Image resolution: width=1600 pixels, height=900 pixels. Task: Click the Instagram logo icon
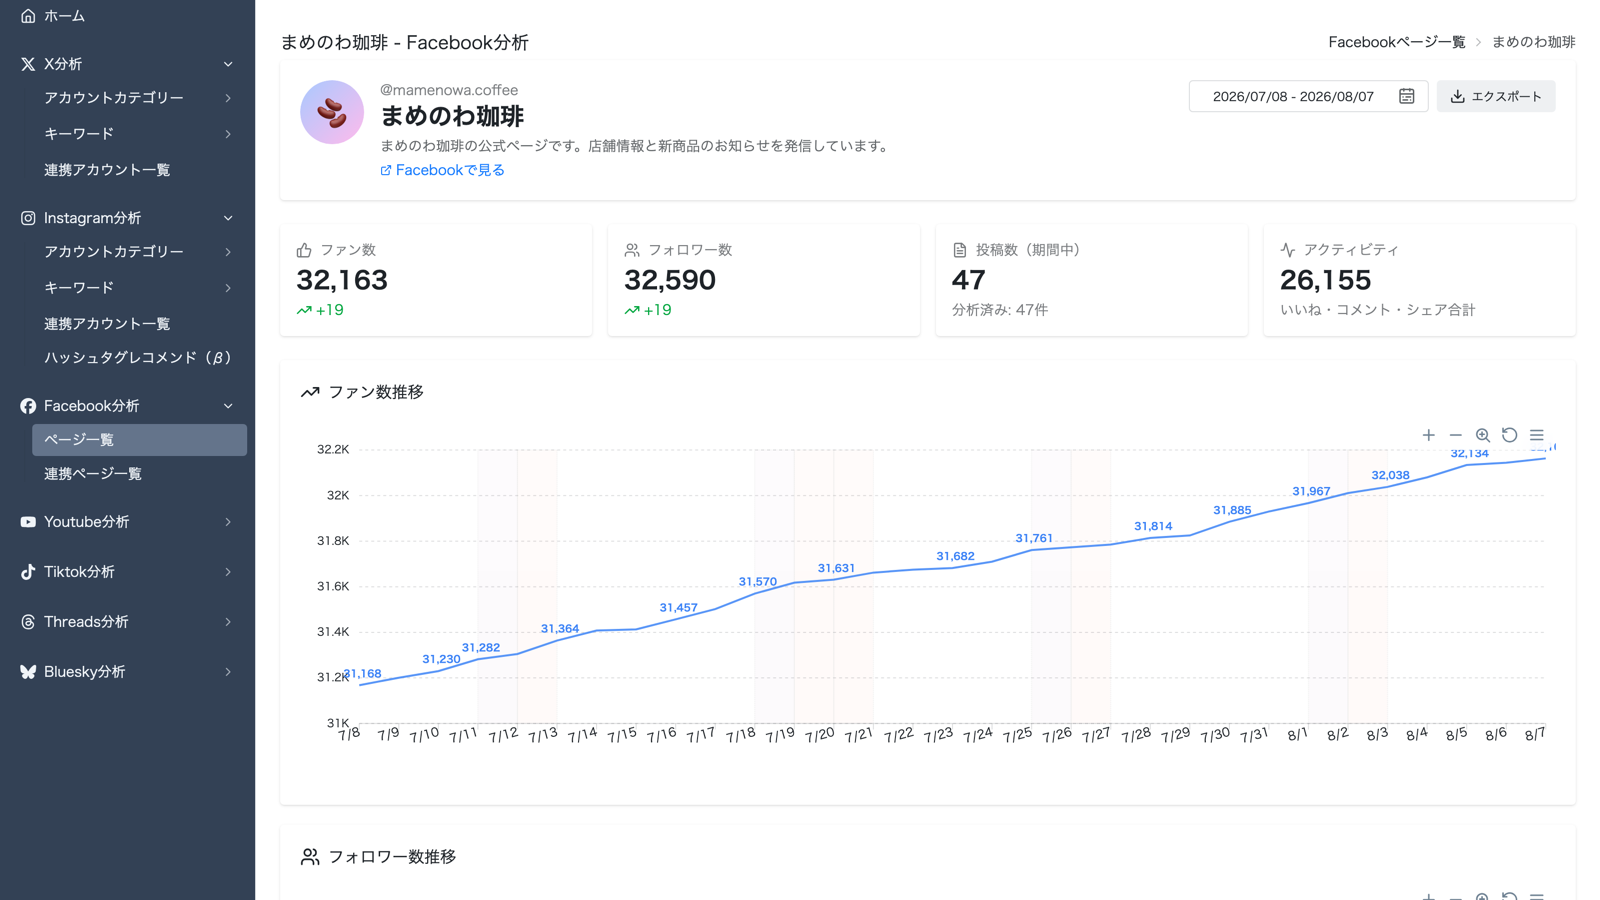(x=28, y=218)
